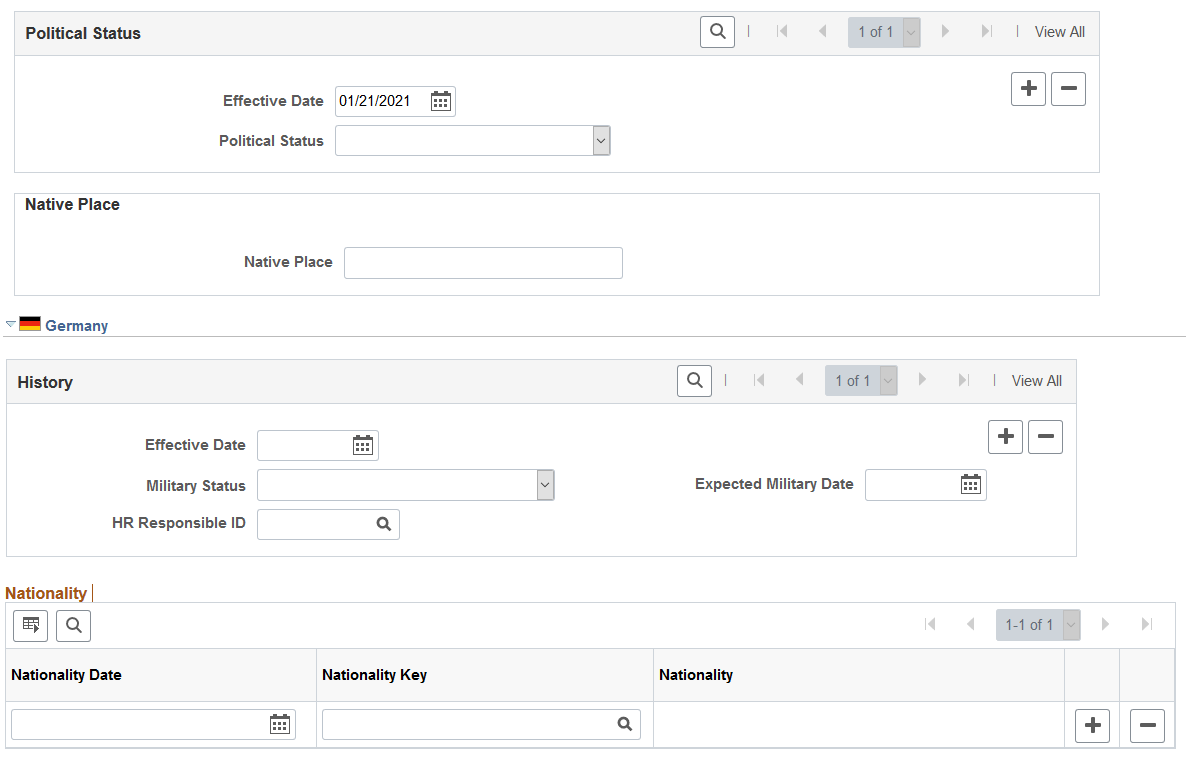
Task: Click the Nationality grid search icon
Action: coord(73,626)
